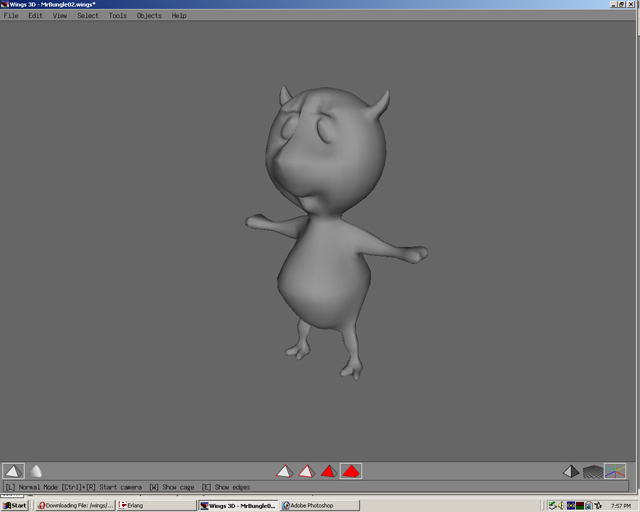This screenshot has width=640, height=512.
Task: Select the flat shading pyramid icon
Action: click(x=13, y=471)
